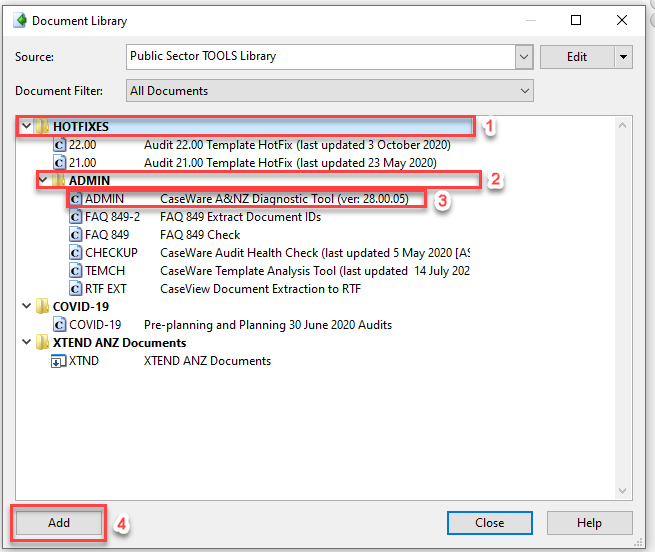Maximize the Document Library window

tap(576, 20)
